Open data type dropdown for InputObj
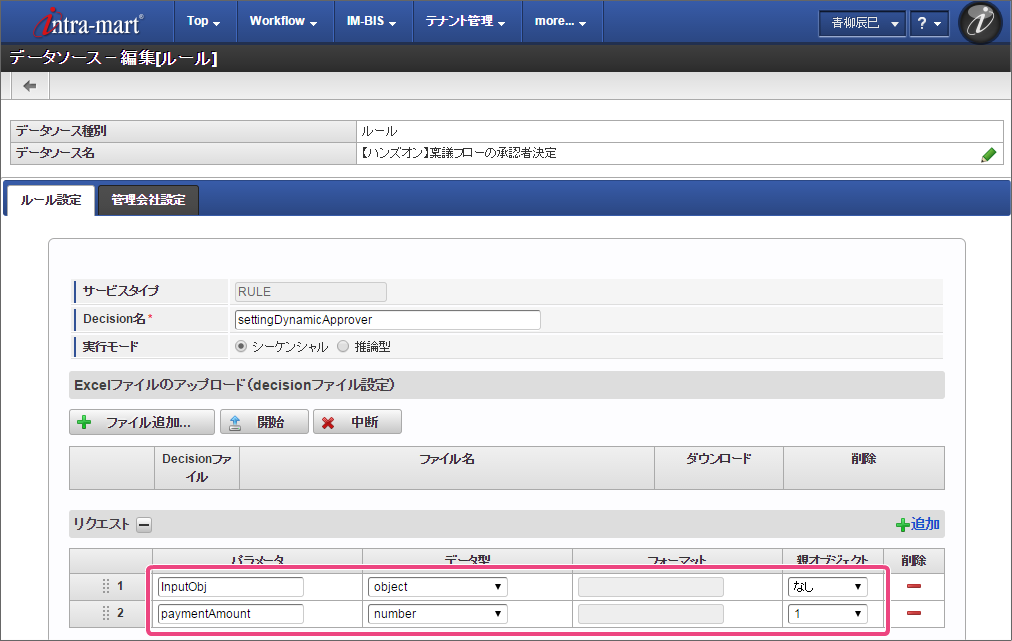 438,587
